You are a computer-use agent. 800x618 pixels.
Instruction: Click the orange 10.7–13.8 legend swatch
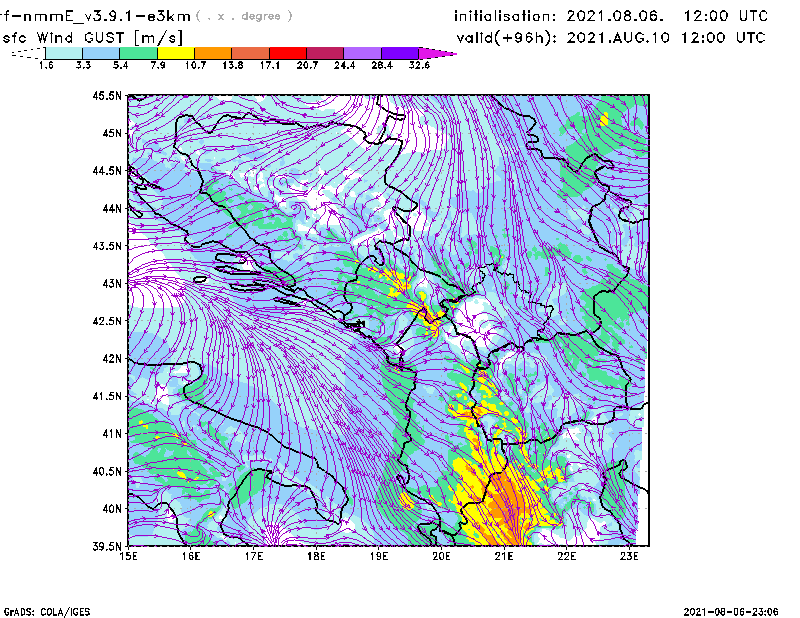click(213, 53)
